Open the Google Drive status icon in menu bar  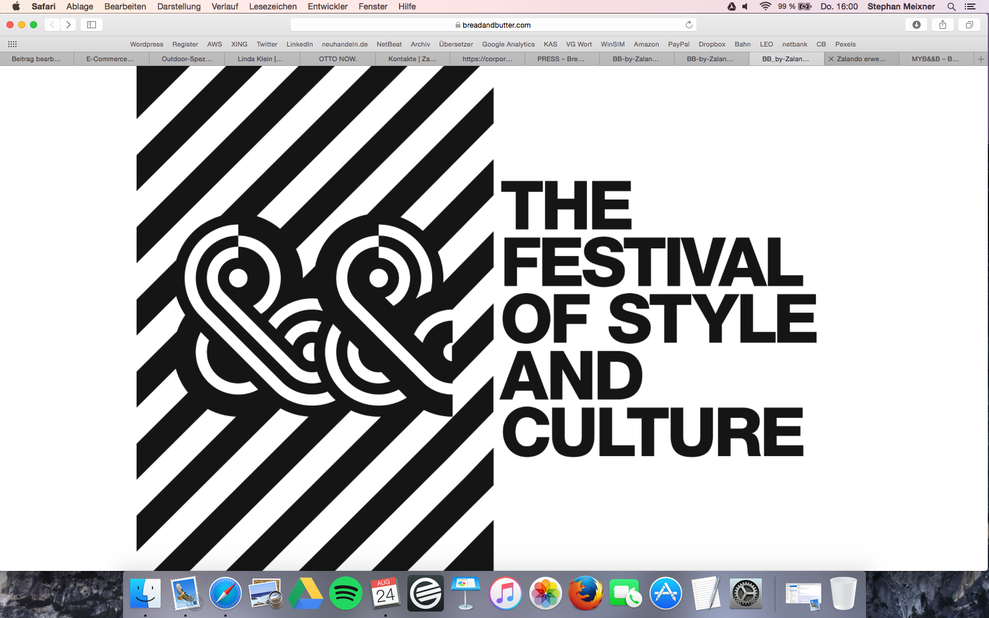731,6
